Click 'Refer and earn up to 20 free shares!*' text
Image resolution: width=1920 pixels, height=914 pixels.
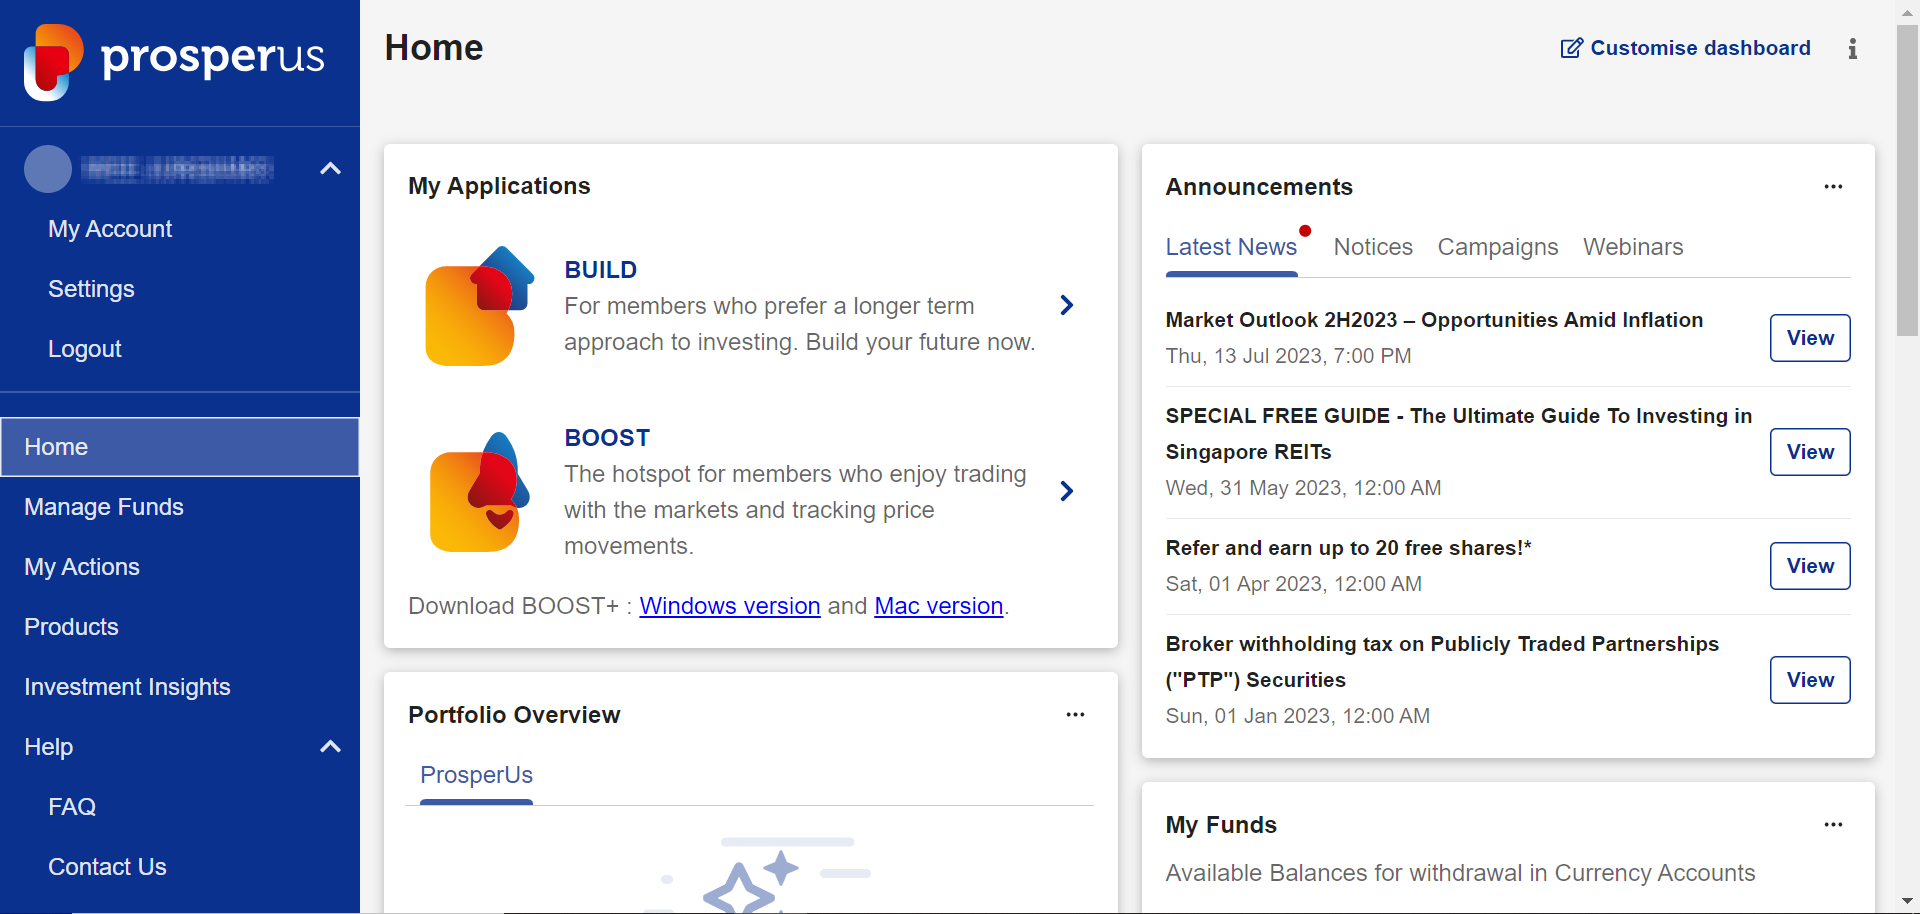point(1348,548)
